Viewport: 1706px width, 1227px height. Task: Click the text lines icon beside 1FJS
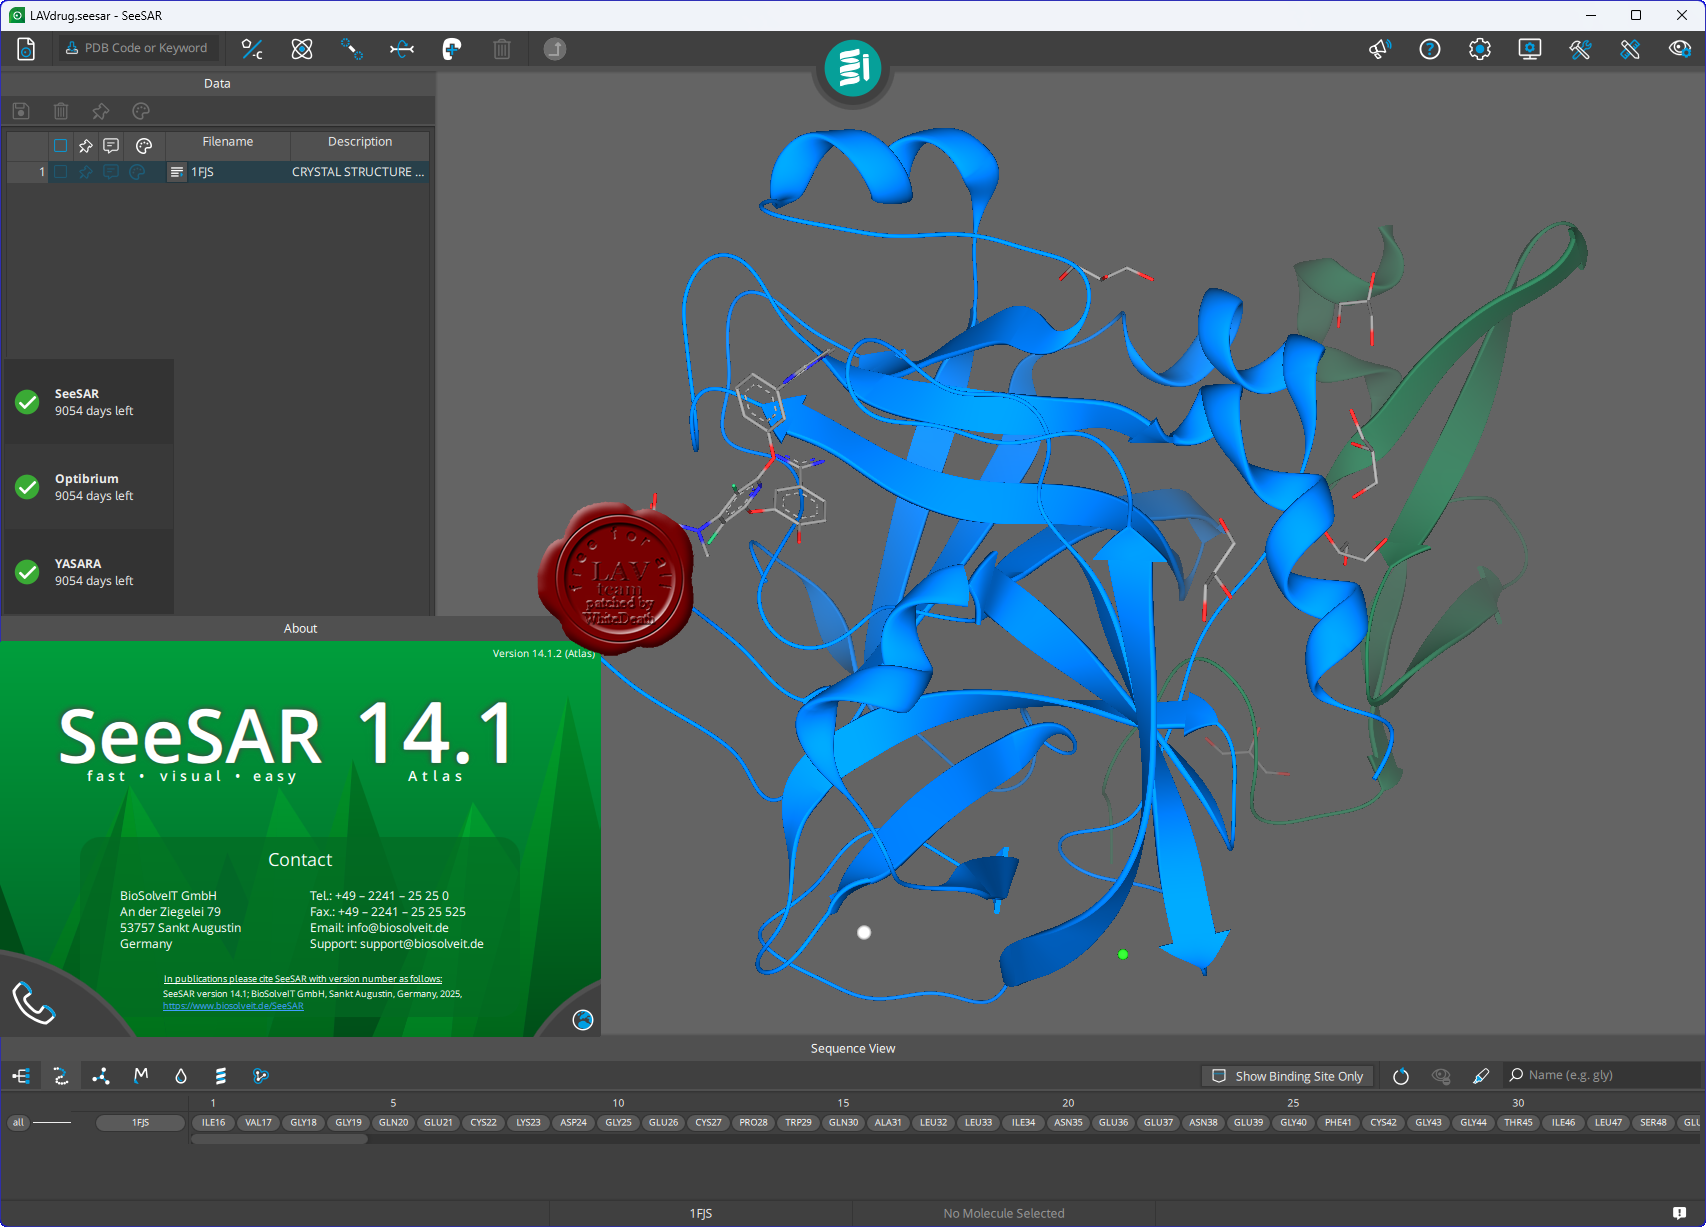click(x=177, y=172)
